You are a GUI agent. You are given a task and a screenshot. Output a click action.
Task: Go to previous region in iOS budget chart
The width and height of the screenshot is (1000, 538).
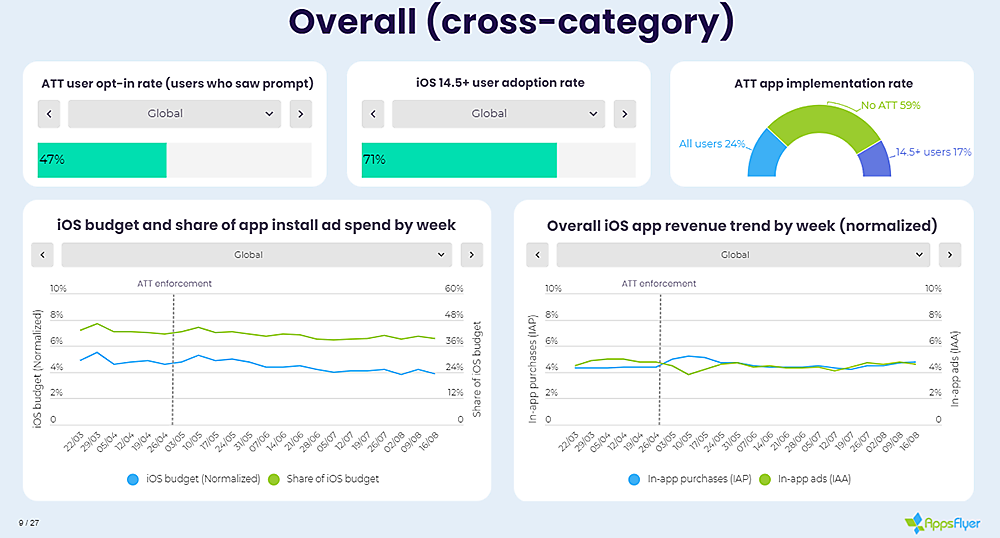[42, 255]
